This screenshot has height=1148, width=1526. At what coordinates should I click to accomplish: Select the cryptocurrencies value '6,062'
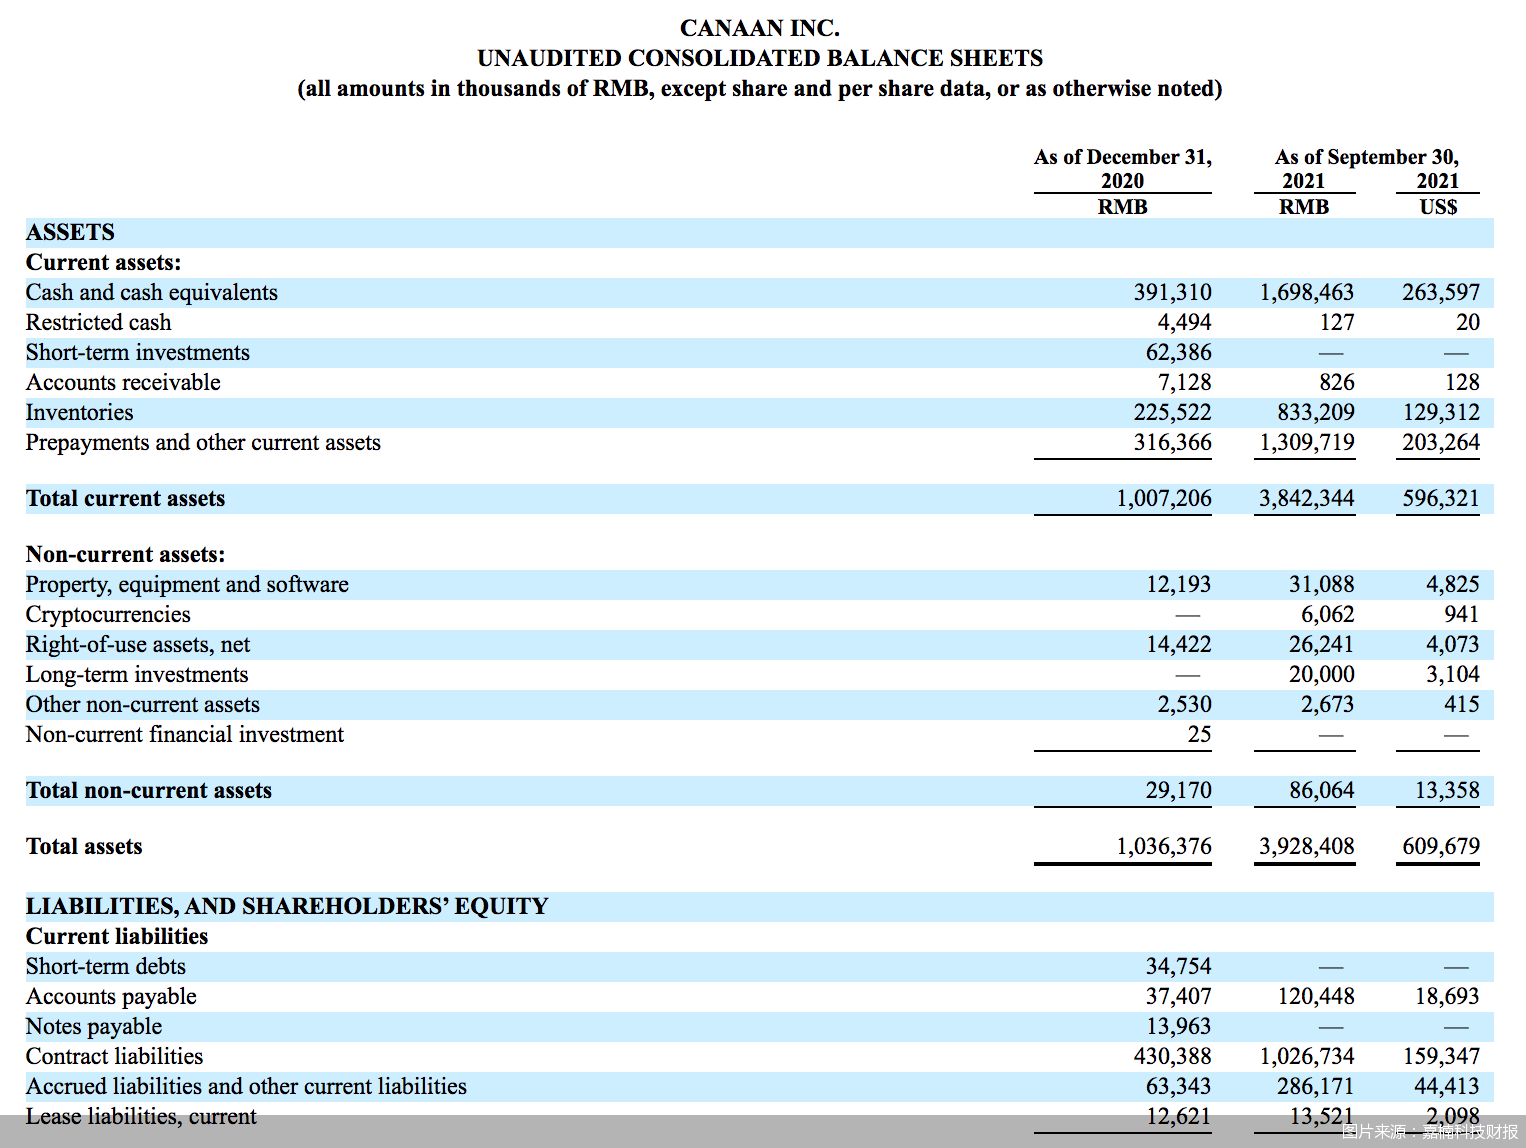(x=1328, y=614)
